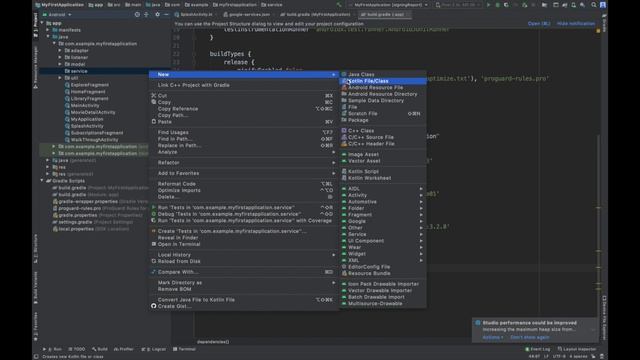Expand the Service submenu arrow
The width and height of the screenshot is (640, 360).
point(421,234)
